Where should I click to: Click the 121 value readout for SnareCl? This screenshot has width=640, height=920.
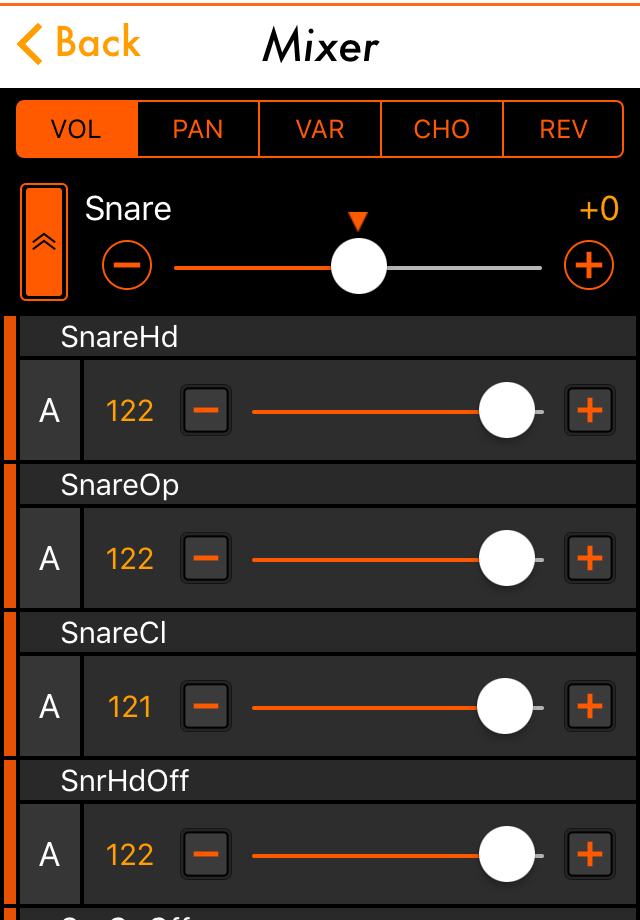pyautogui.click(x=129, y=706)
